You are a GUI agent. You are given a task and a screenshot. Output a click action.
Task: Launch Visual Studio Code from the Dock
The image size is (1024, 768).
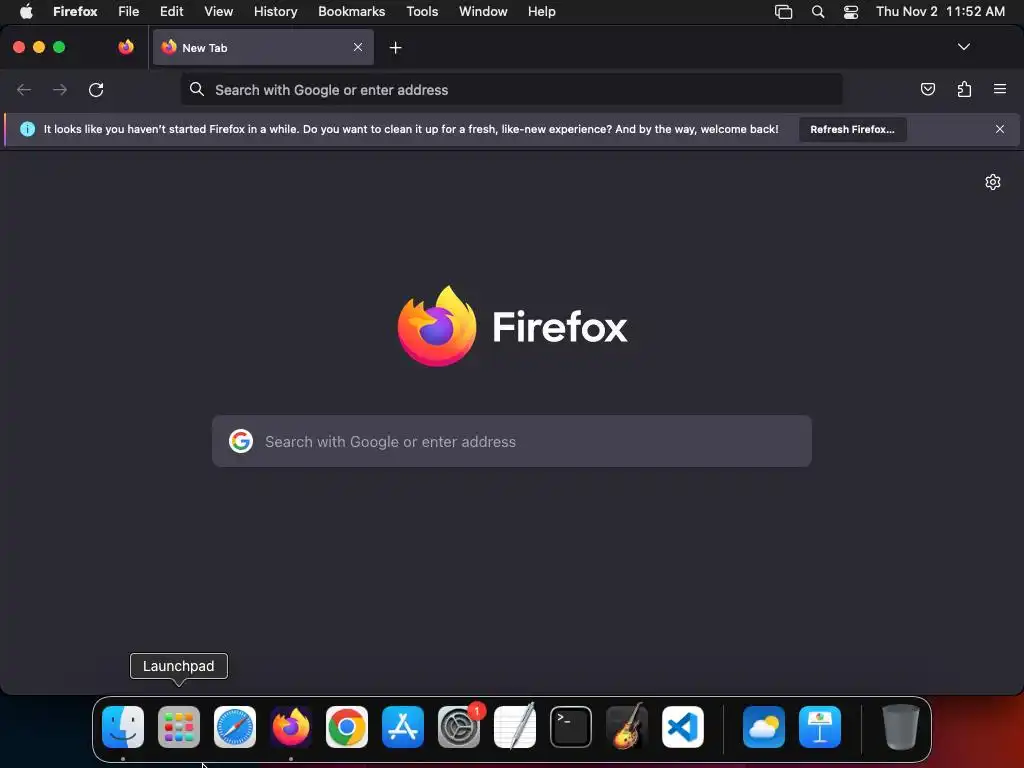(x=683, y=726)
